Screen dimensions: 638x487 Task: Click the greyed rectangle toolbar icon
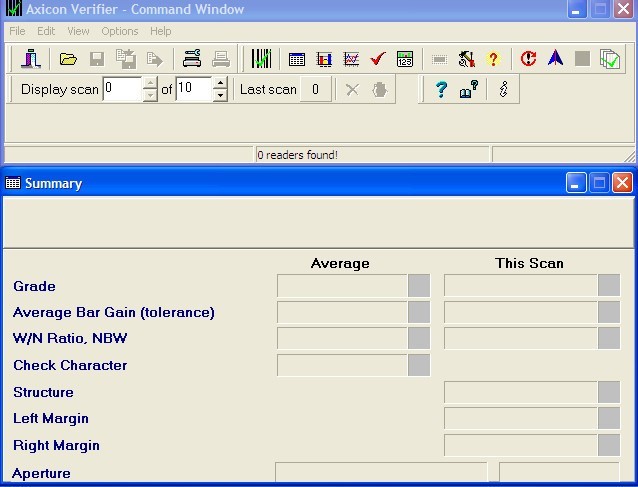tap(439, 60)
